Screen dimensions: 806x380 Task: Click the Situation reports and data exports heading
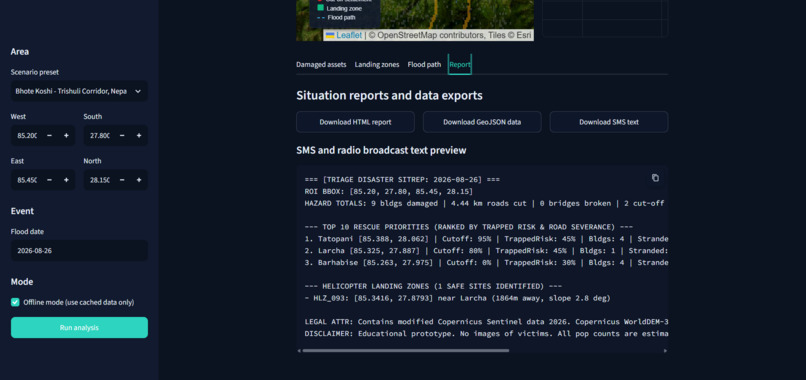coord(389,96)
